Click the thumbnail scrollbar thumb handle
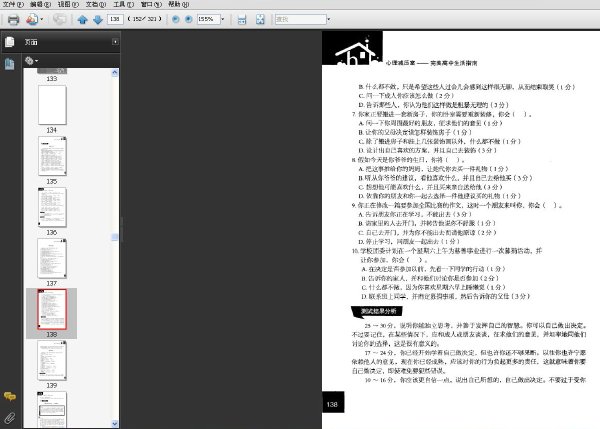The height and width of the screenshot is (429, 600). [x=115, y=237]
